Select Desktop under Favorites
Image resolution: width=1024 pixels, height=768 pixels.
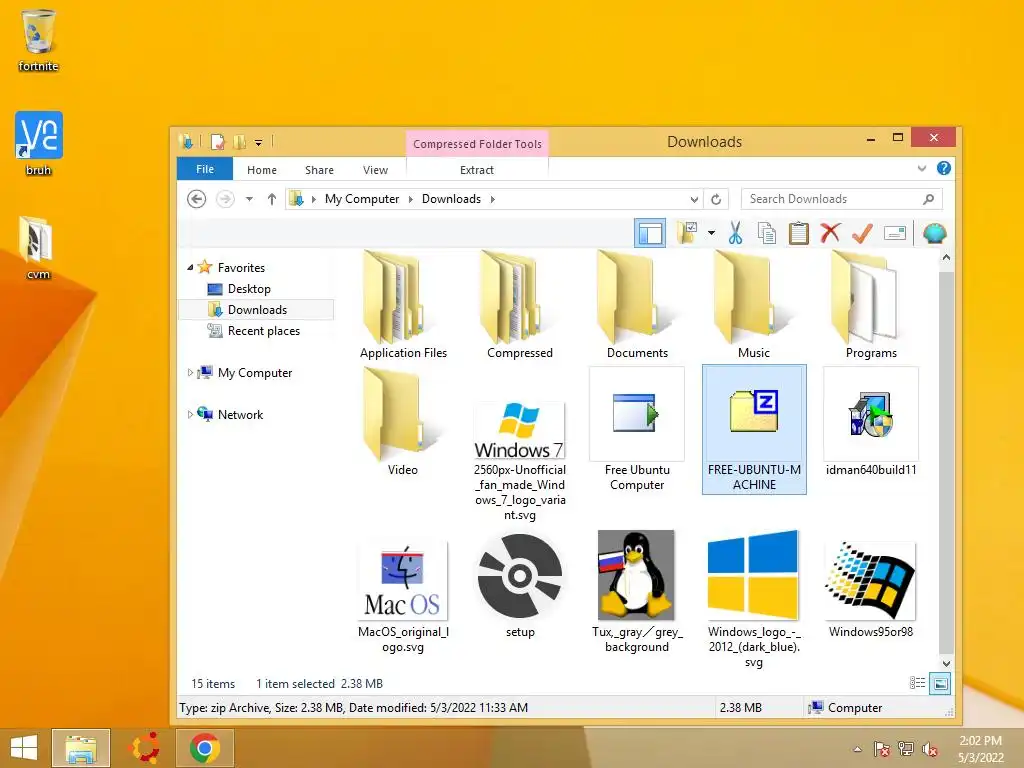pyautogui.click(x=249, y=289)
